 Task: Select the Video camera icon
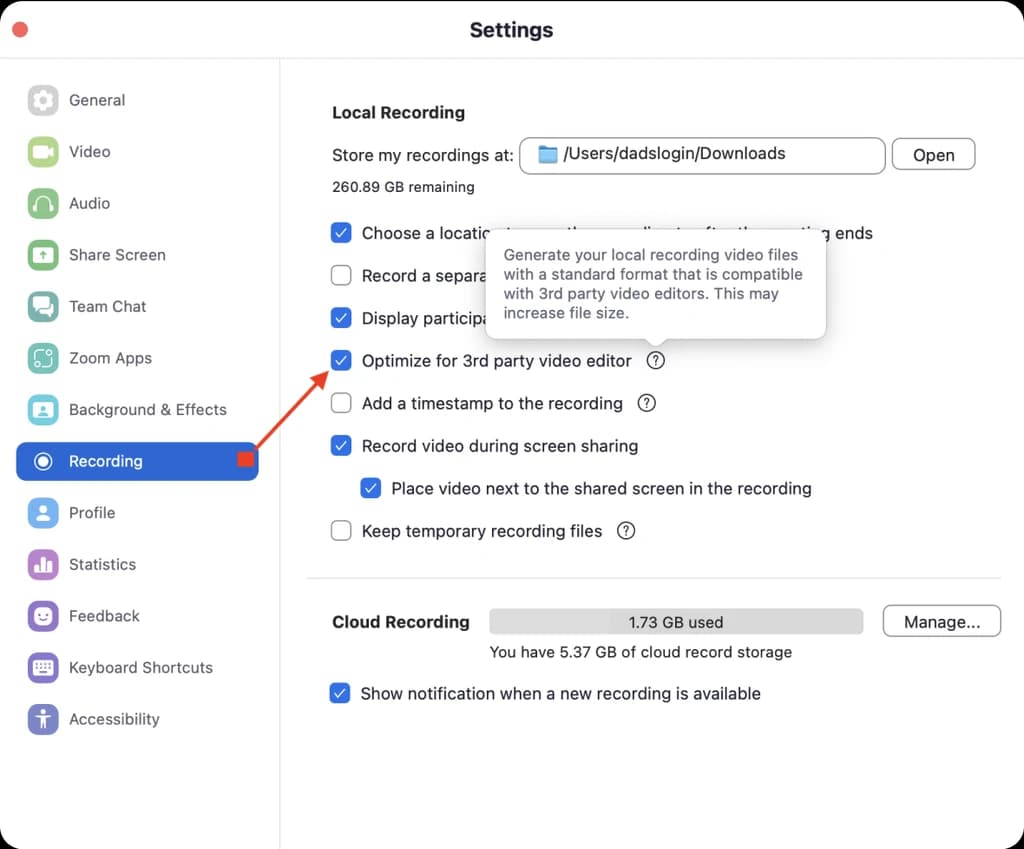(43, 152)
